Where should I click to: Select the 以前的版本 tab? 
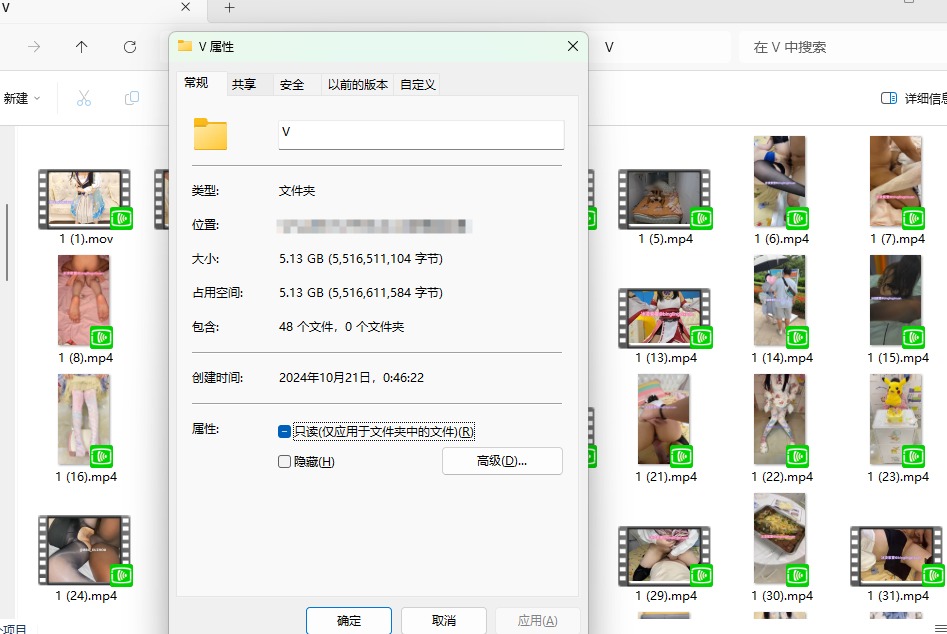point(357,85)
